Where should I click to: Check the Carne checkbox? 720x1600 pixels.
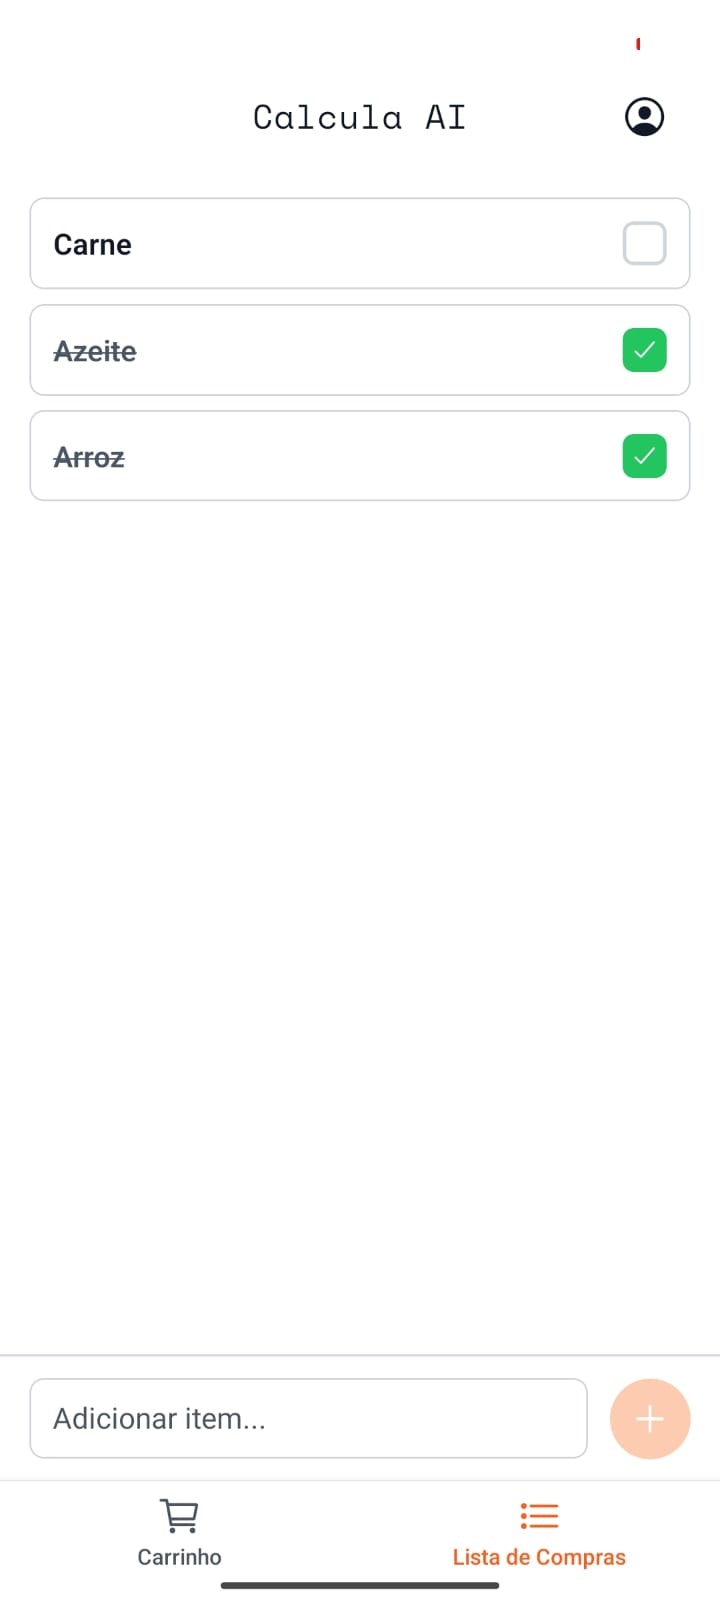644,243
